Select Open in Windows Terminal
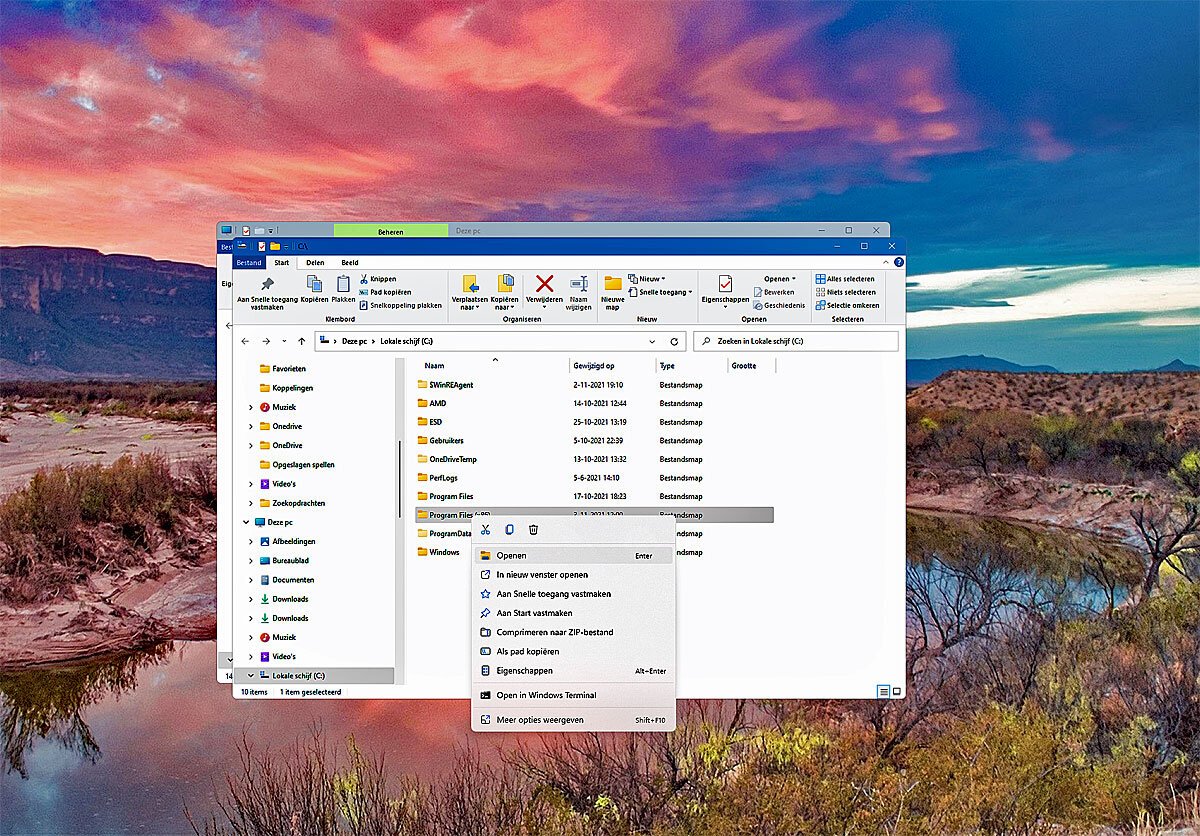This screenshot has height=836, width=1200. click(546, 695)
